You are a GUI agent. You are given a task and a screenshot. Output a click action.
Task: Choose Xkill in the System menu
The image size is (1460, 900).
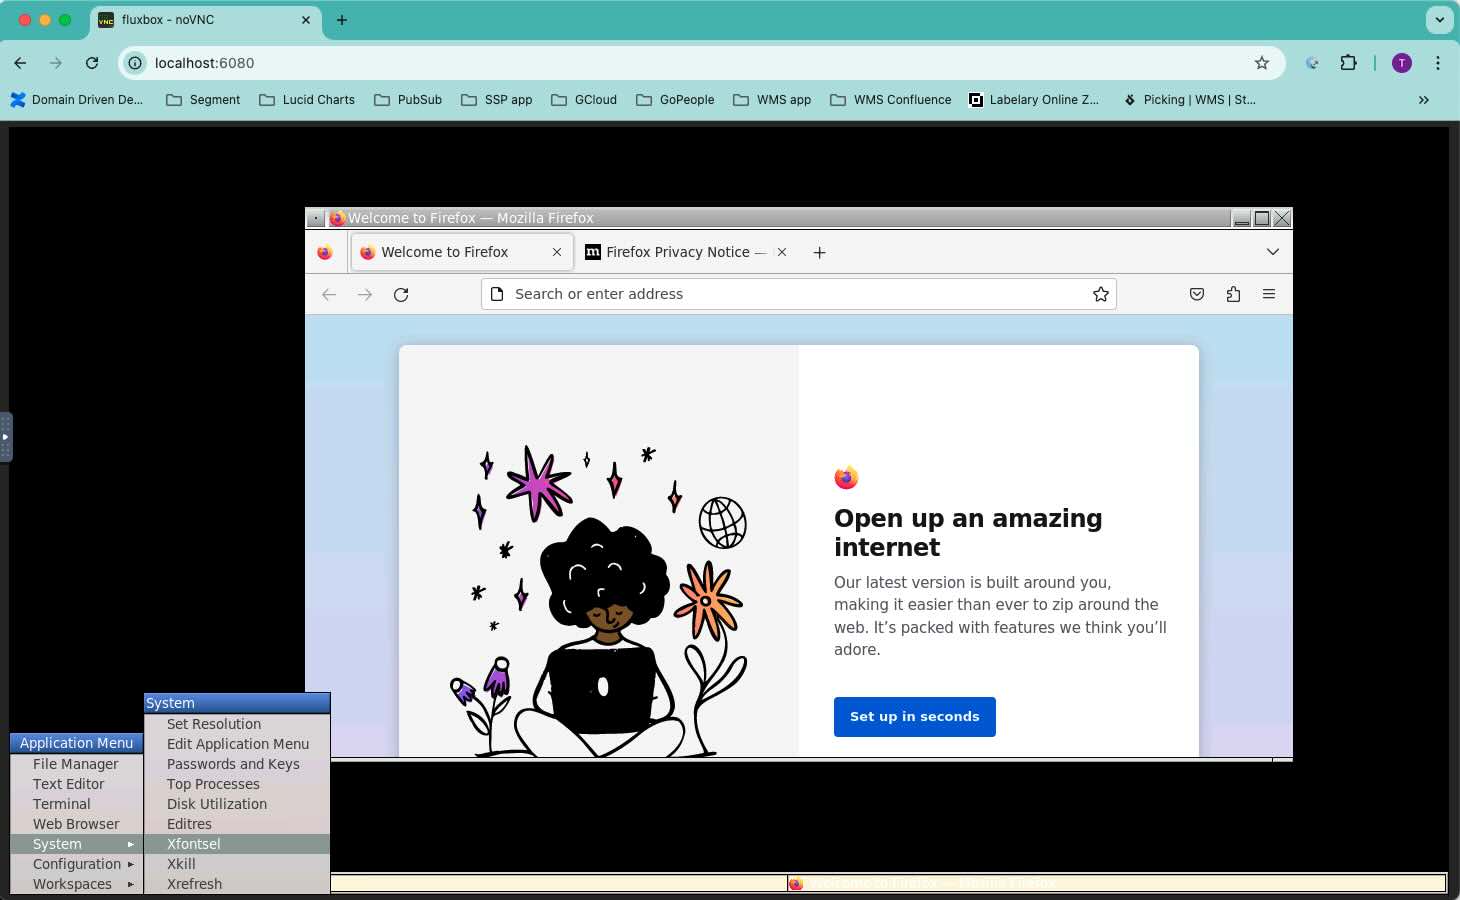pos(237,864)
